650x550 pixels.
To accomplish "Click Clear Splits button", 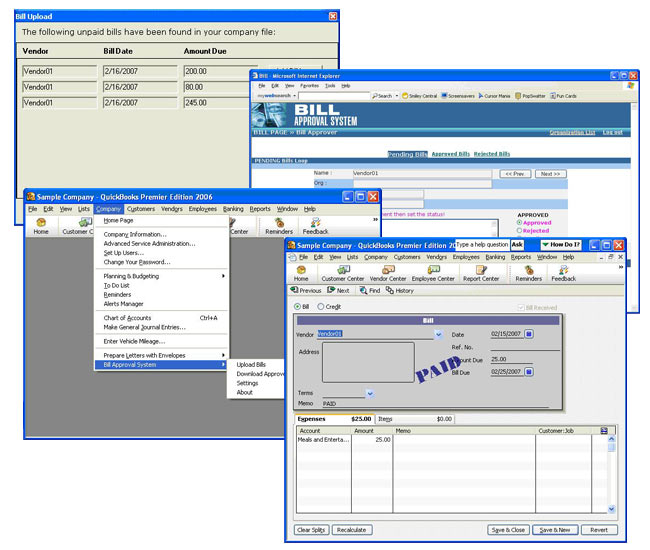I will point(311,530).
